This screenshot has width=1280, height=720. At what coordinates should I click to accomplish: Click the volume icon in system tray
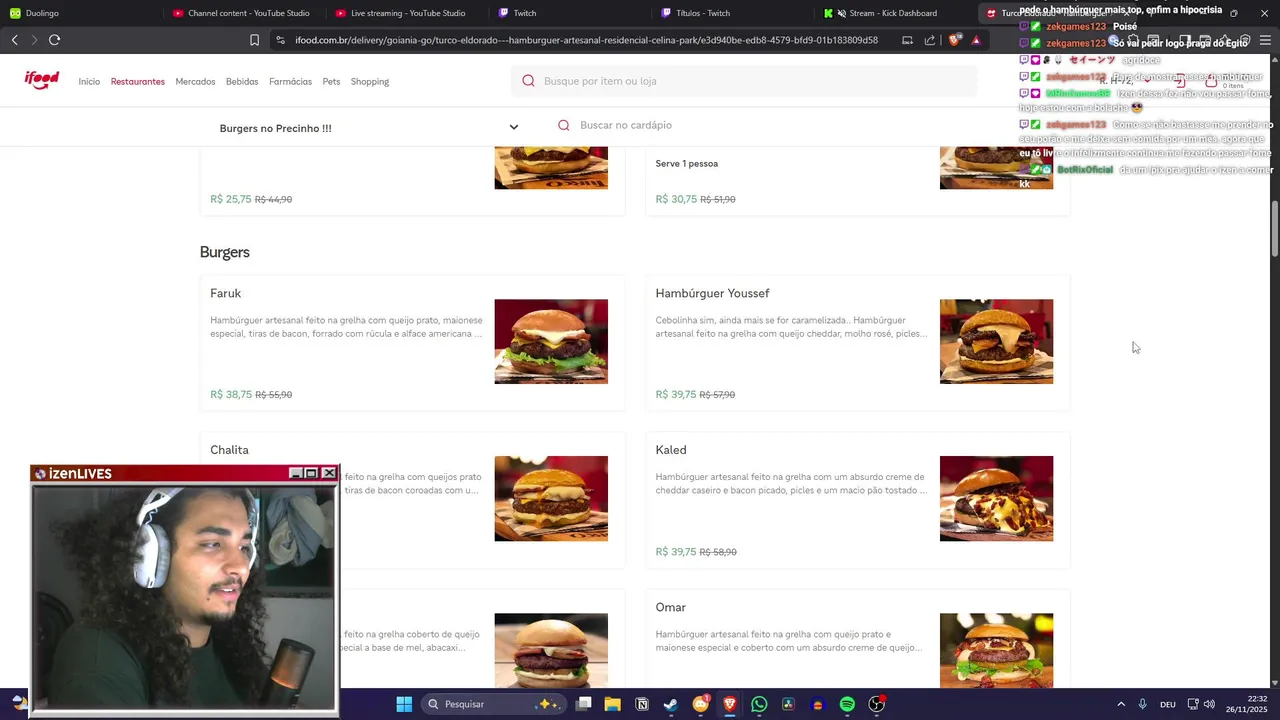click(1209, 704)
